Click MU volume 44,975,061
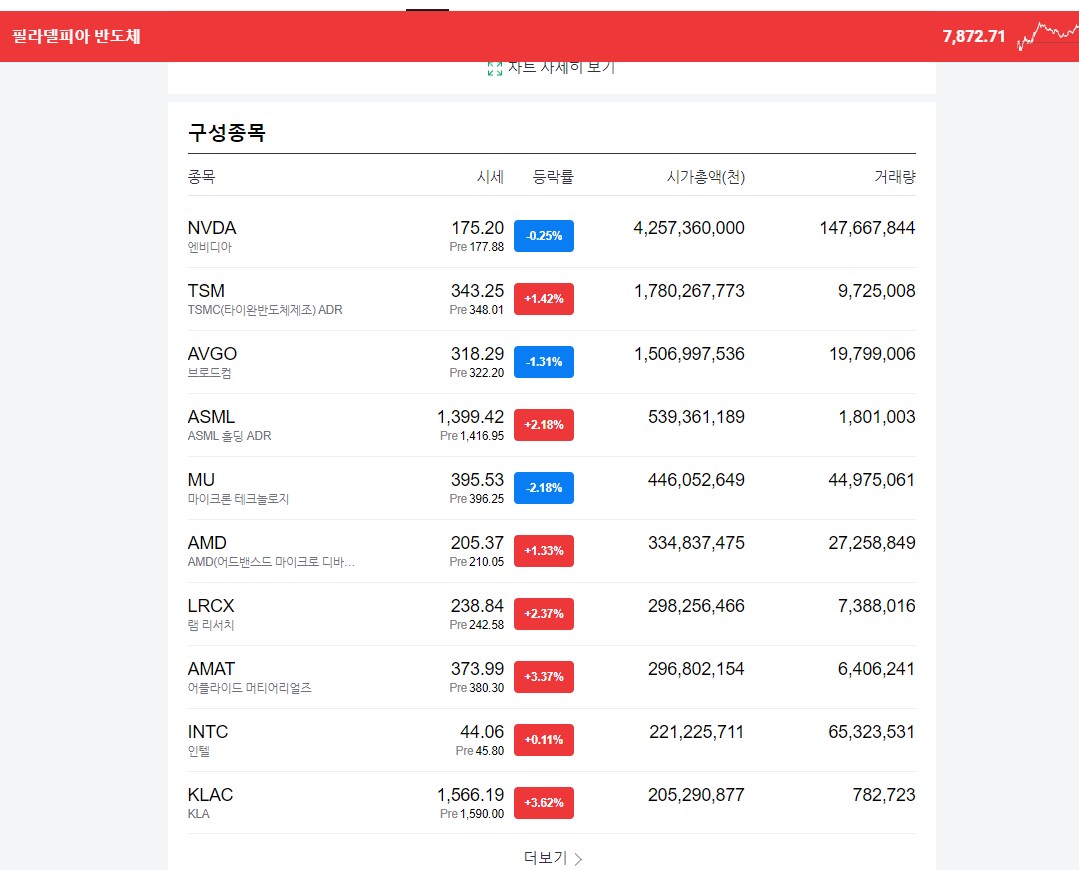 coord(871,480)
